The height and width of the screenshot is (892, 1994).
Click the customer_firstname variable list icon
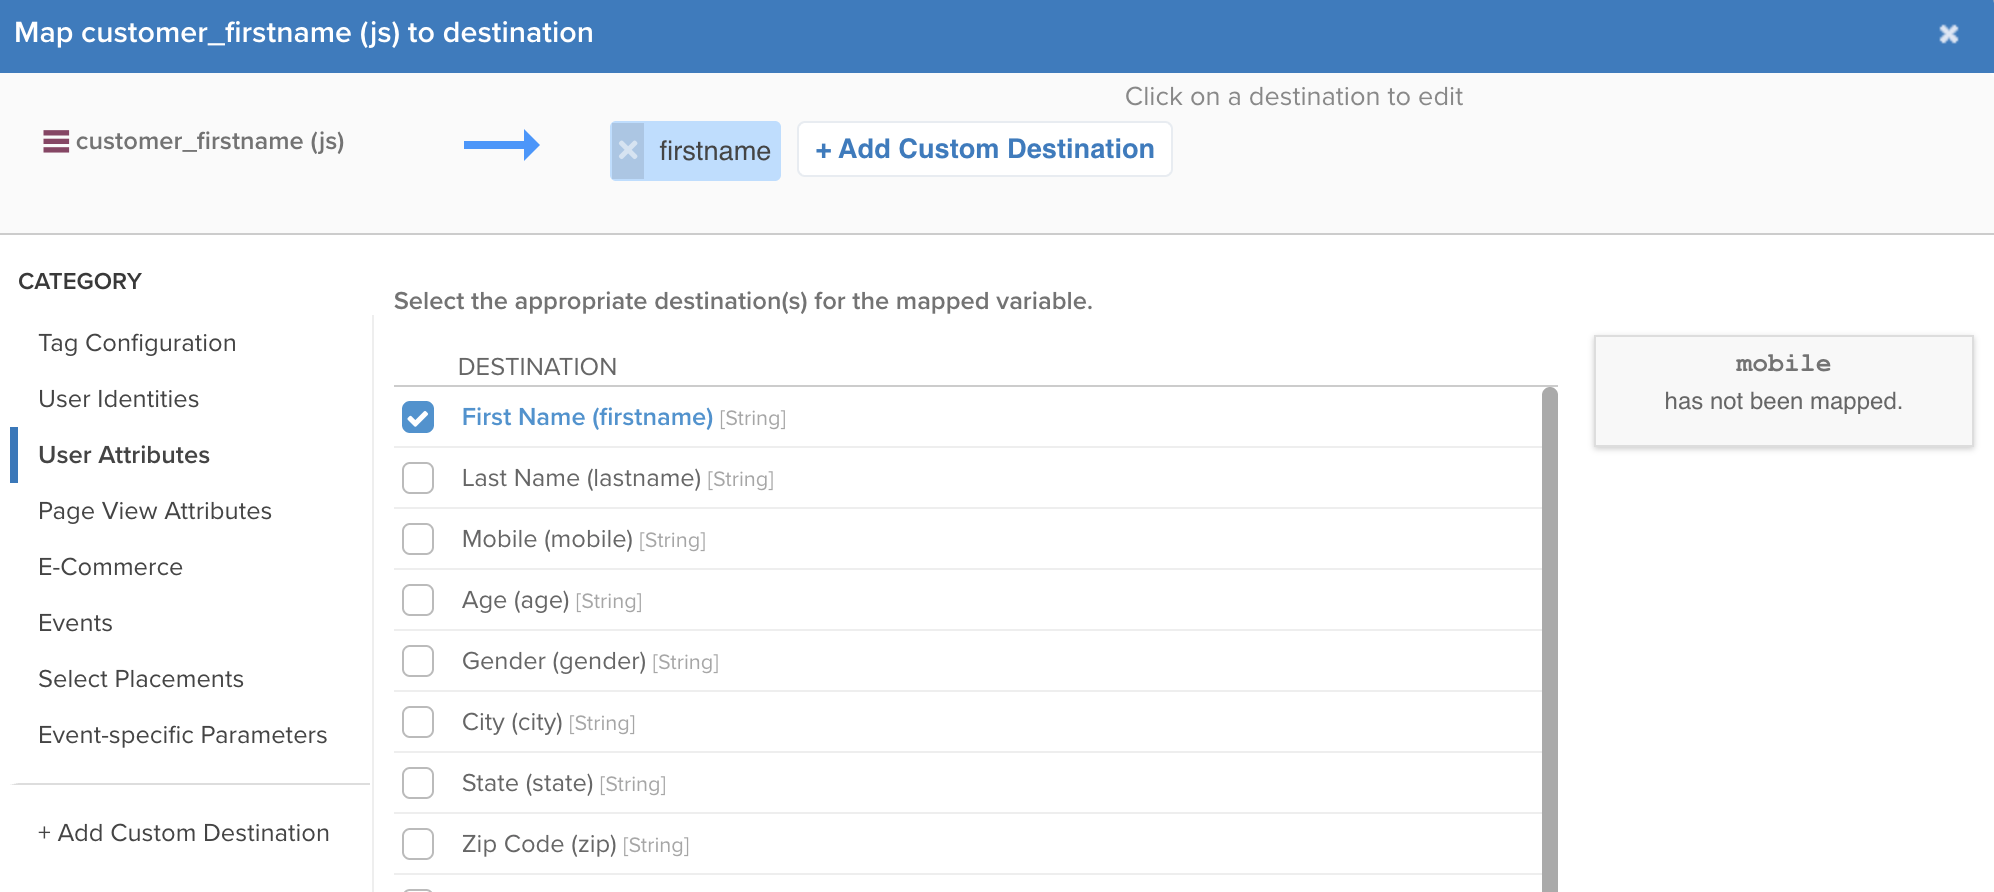pos(56,142)
